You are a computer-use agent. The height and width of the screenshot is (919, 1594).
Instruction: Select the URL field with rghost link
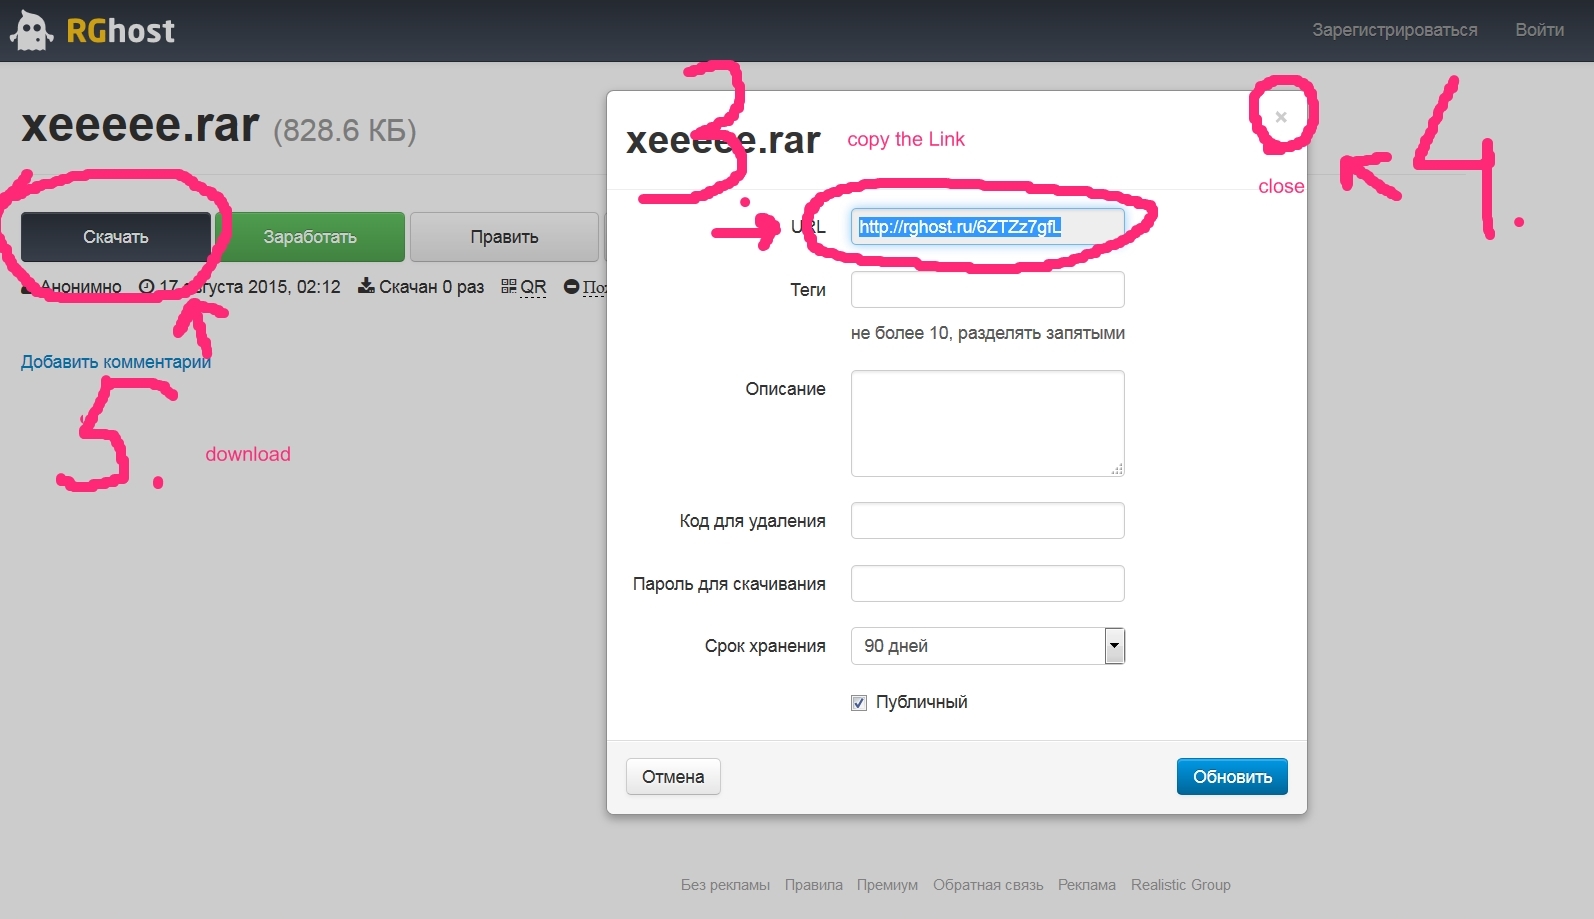(987, 227)
